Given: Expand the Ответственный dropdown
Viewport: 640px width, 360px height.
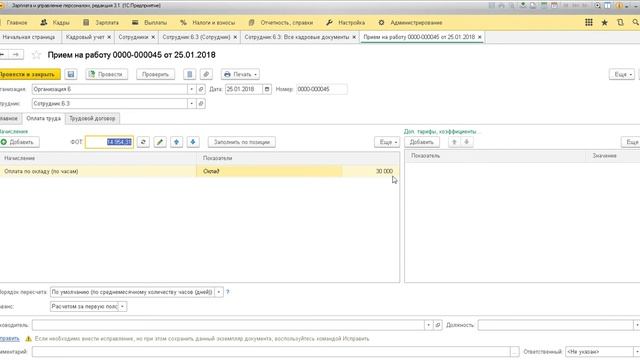Looking at the screenshot, I should point(636,351).
